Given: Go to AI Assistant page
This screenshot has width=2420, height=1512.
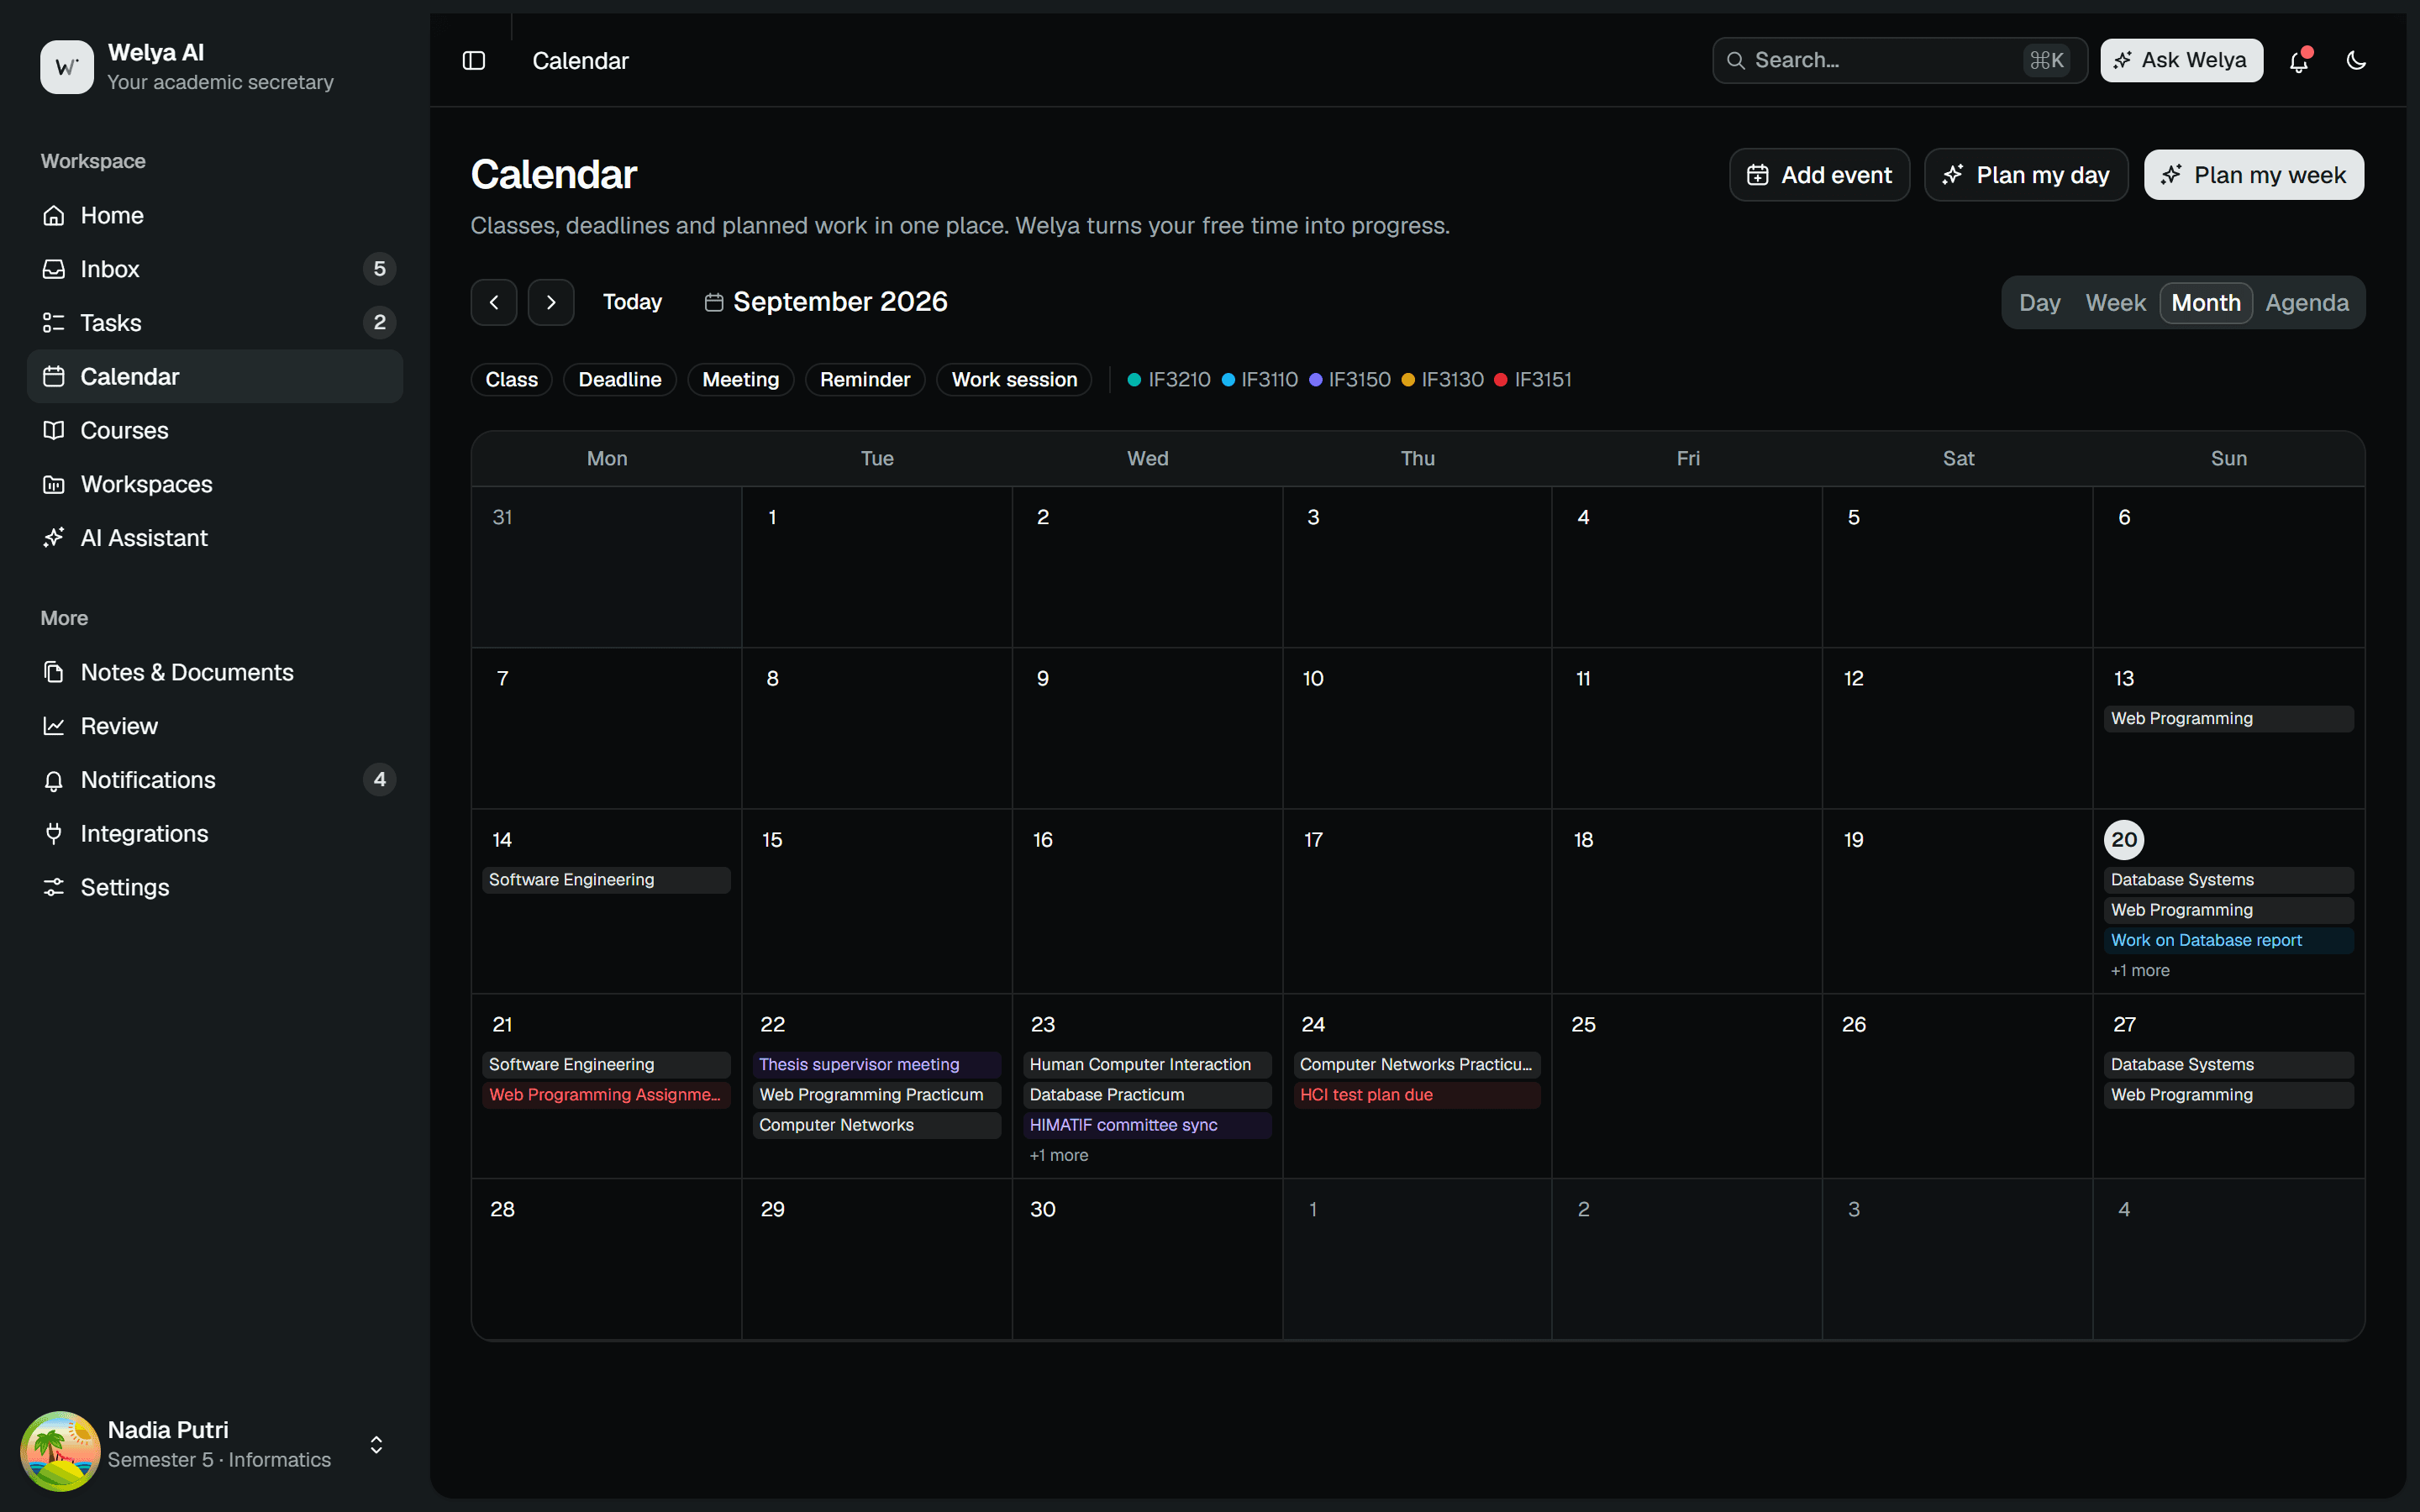Looking at the screenshot, I should (215, 538).
